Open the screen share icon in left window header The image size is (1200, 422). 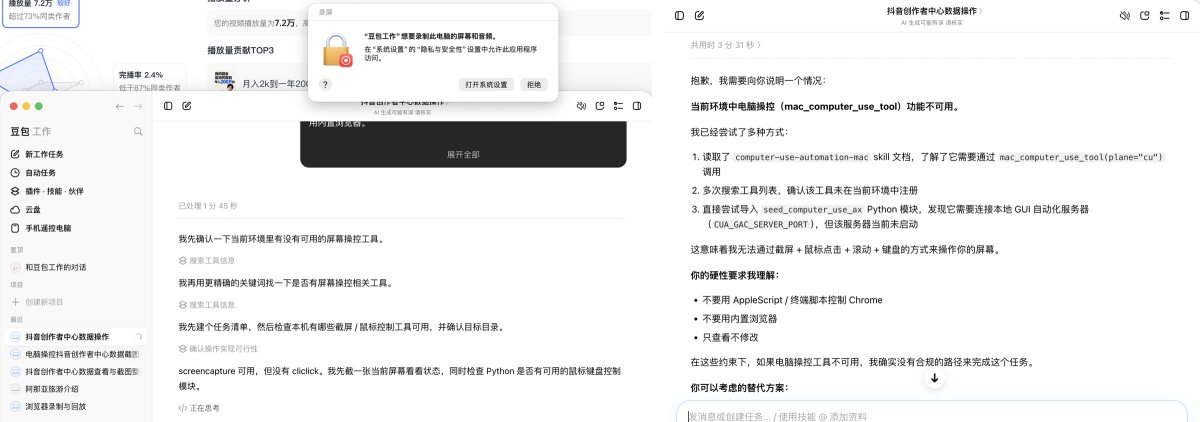tap(599, 107)
